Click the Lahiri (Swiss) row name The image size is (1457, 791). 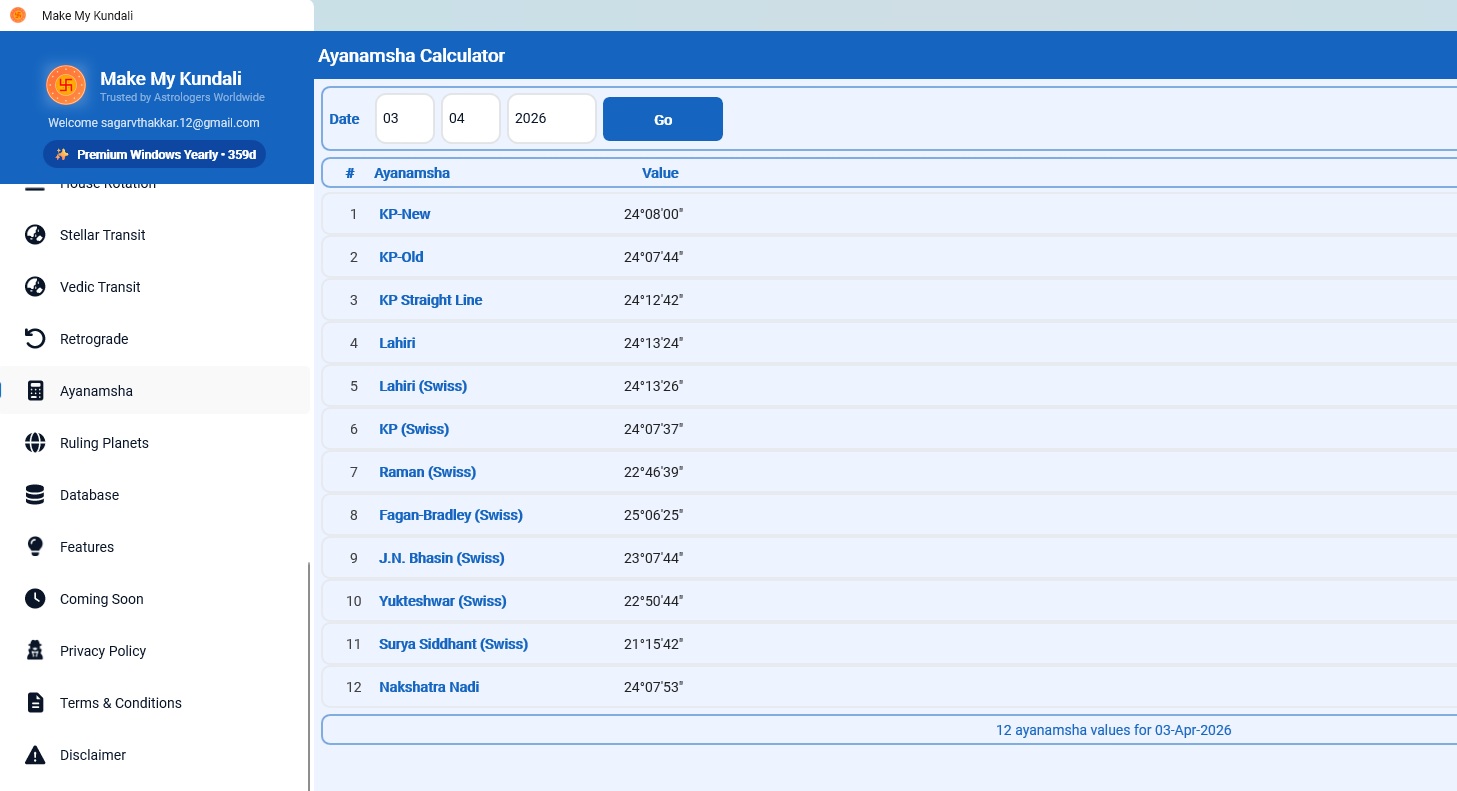point(423,386)
